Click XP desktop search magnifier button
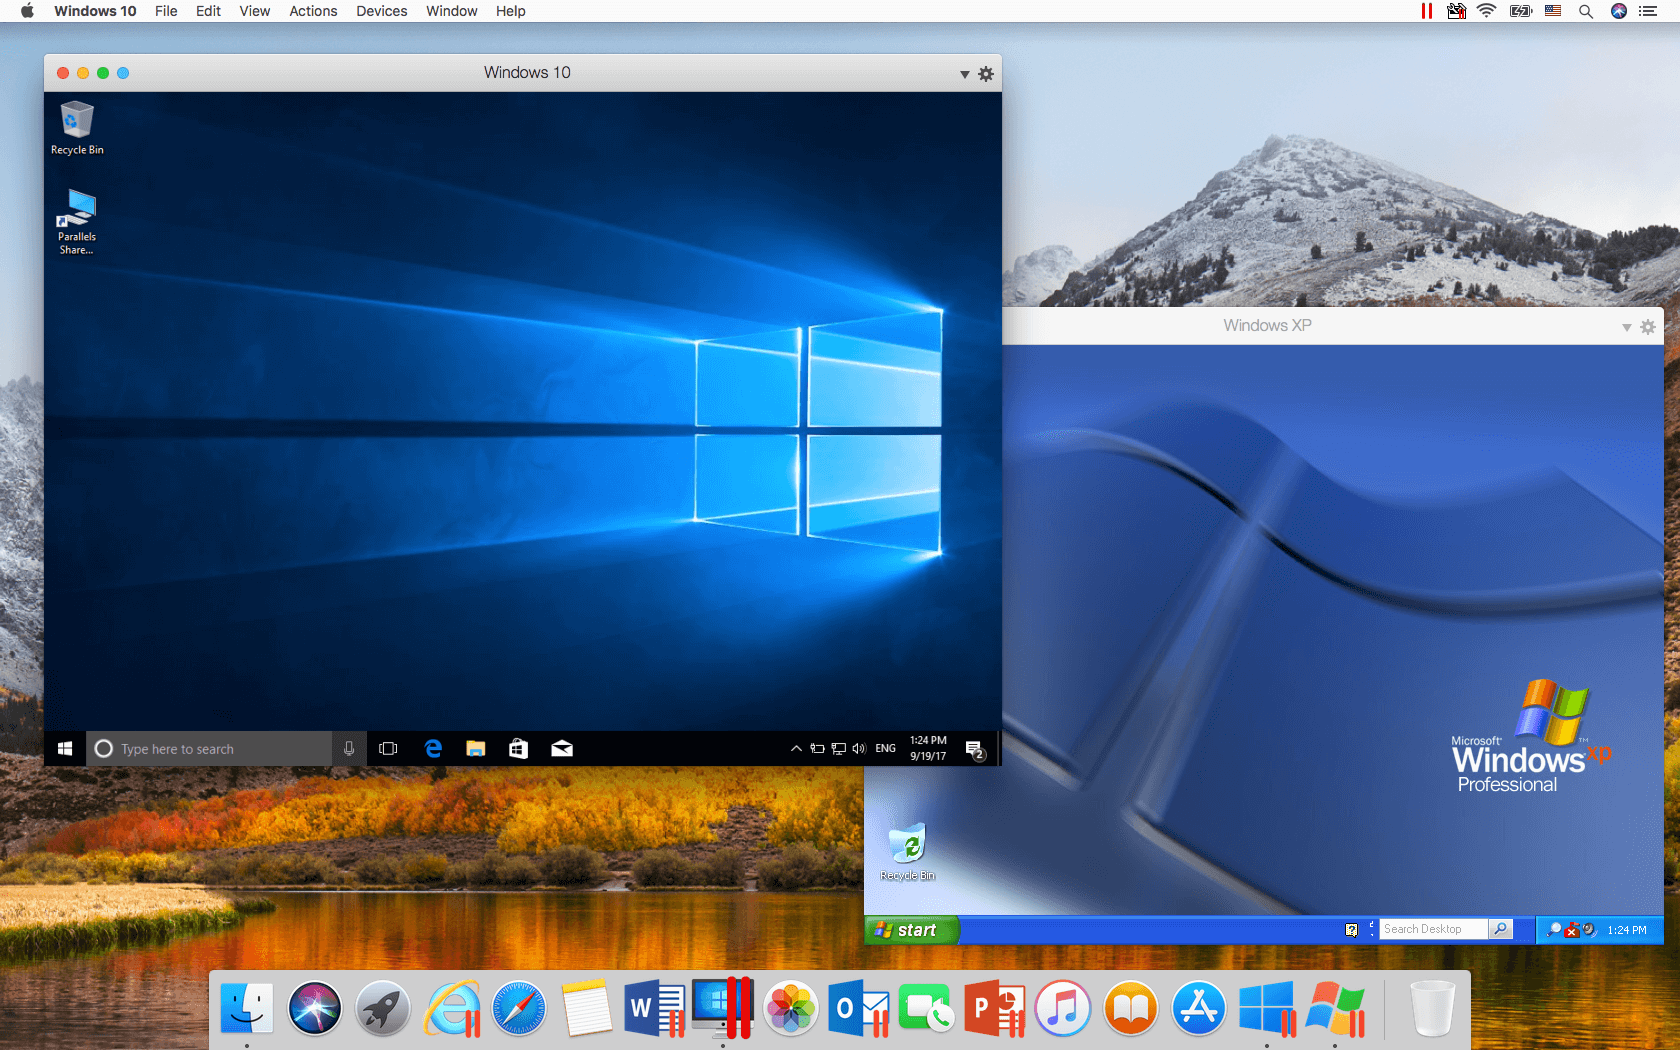The height and width of the screenshot is (1050, 1680). [1500, 929]
